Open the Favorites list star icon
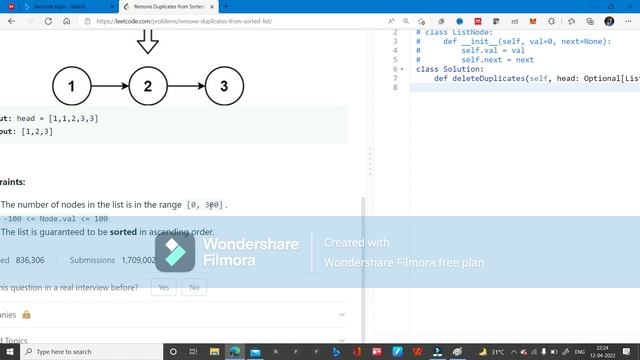This screenshot has height=360, width=640. (x=571, y=21)
